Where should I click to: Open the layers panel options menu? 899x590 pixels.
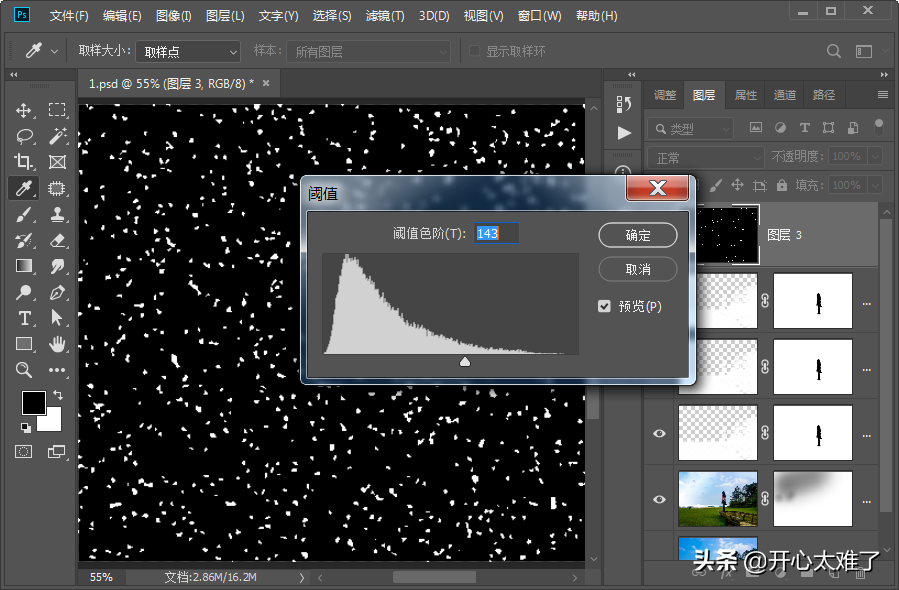882,95
